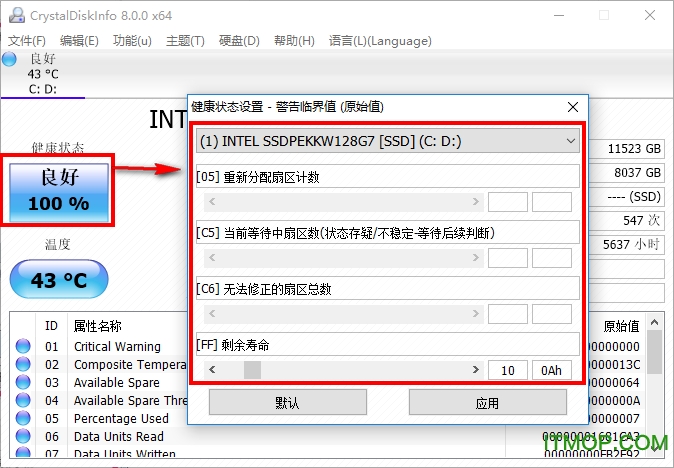Click the right arrow of the [FF] 剩余寿命 slider
674x468 pixels.
pos(475,370)
